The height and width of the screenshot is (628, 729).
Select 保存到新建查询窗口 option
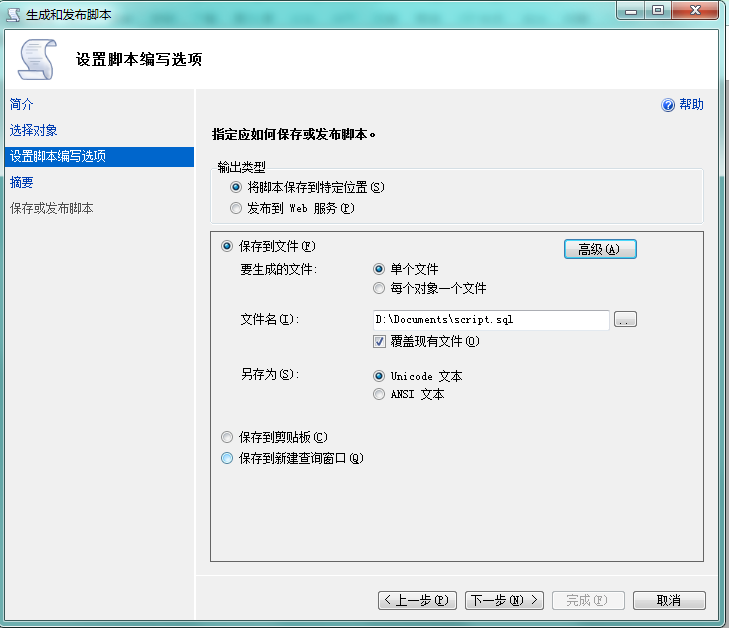[x=227, y=458]
